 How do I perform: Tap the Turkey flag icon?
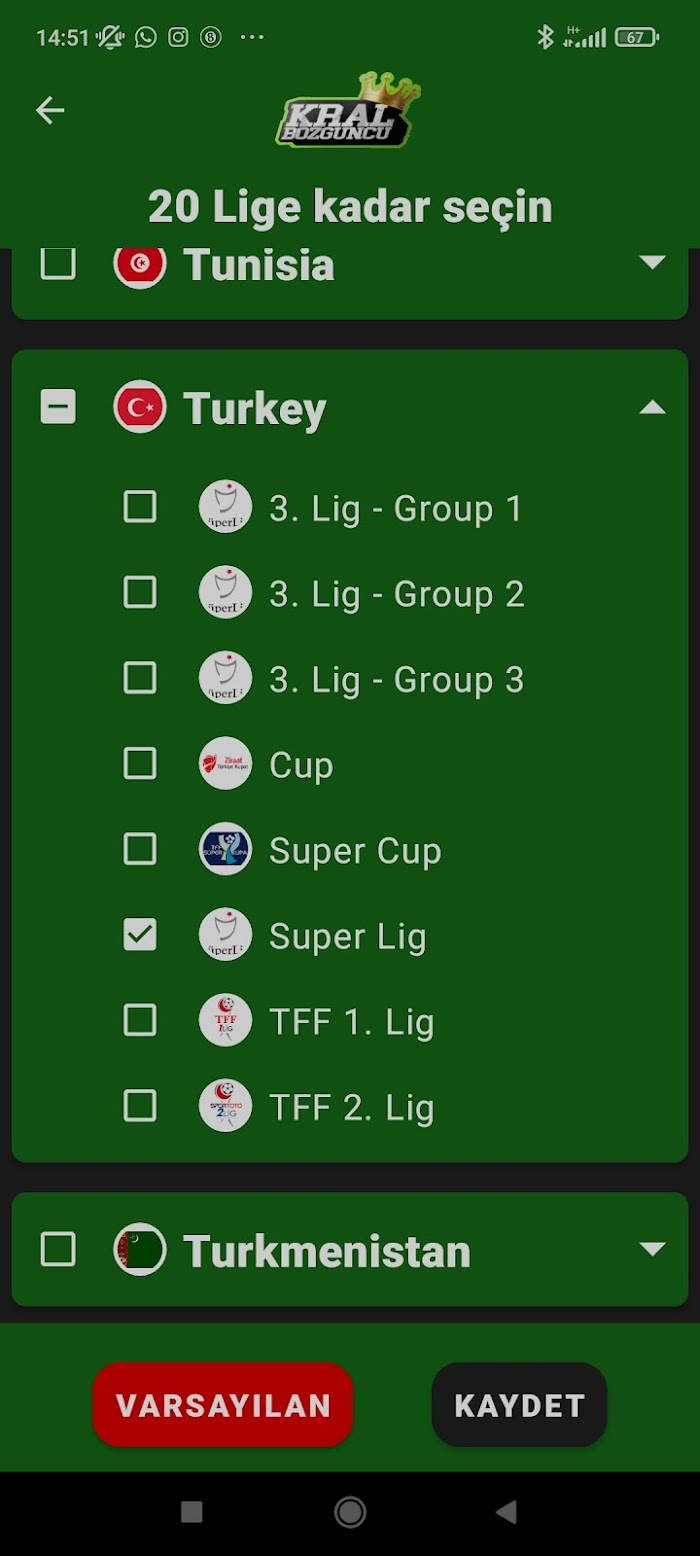pyautogui.click(x=140, y=407)
